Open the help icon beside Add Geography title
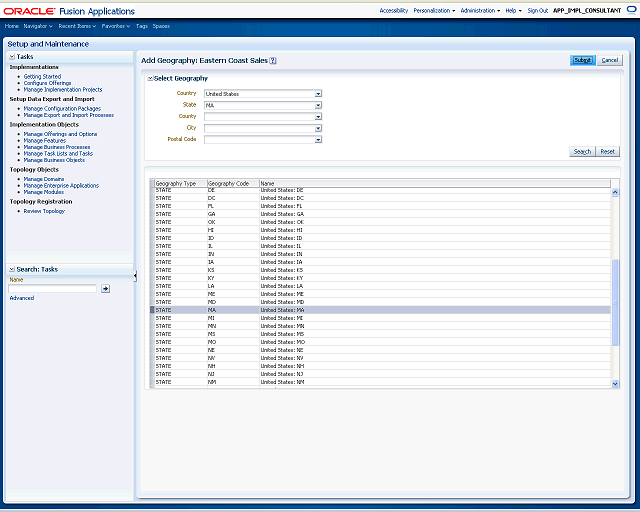640x512 pixels. [273, 60]
